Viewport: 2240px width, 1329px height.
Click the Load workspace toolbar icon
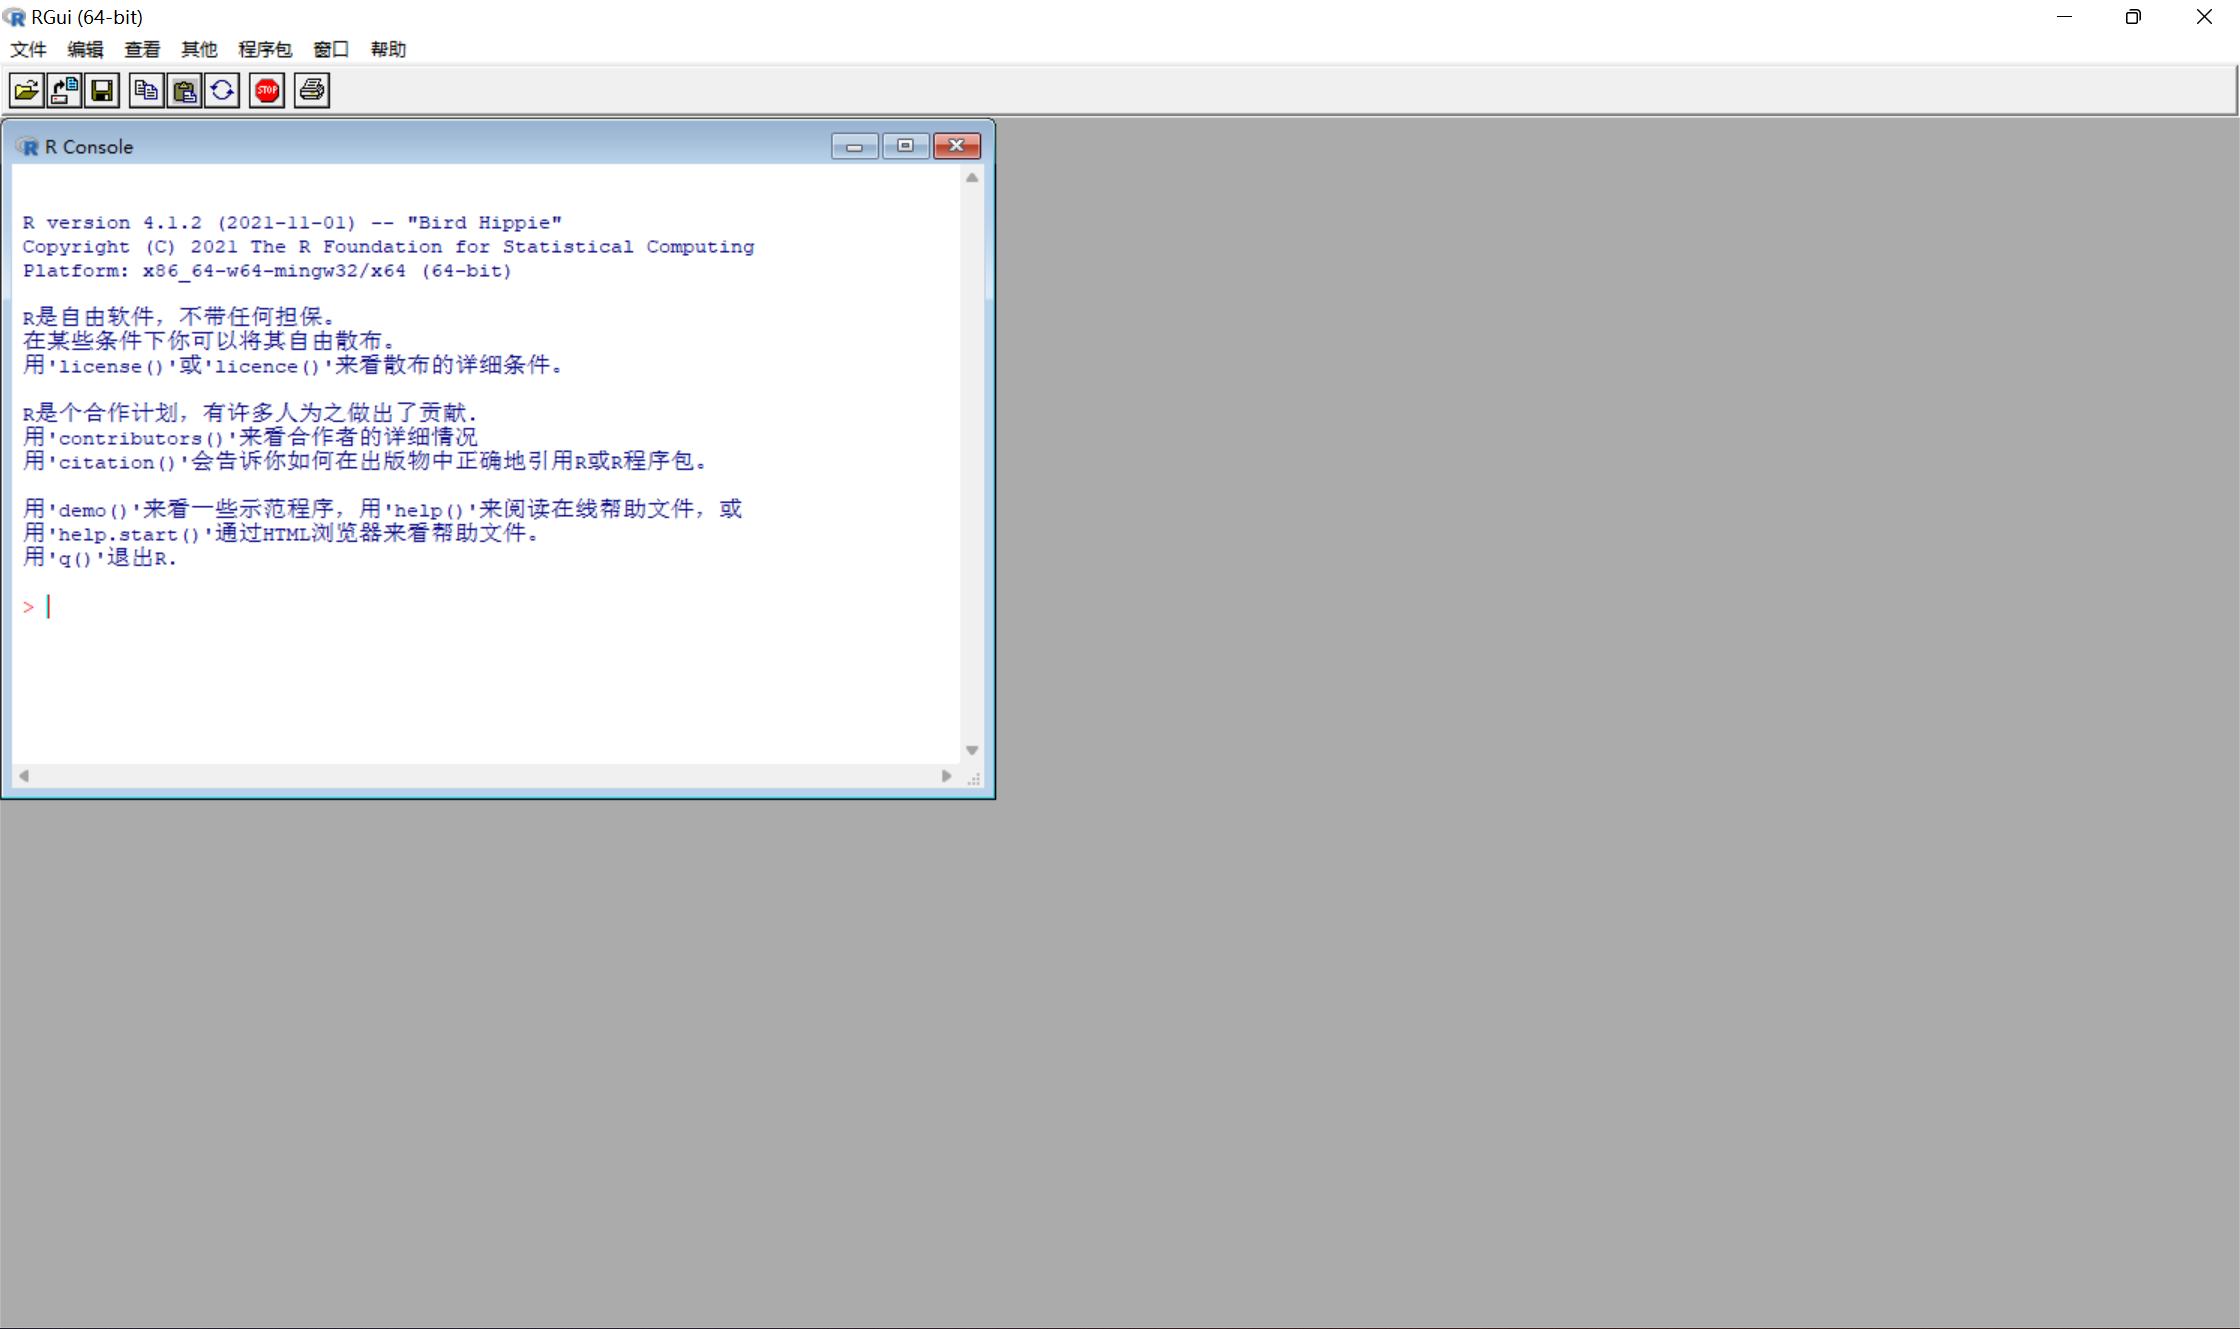coord(65,91)
